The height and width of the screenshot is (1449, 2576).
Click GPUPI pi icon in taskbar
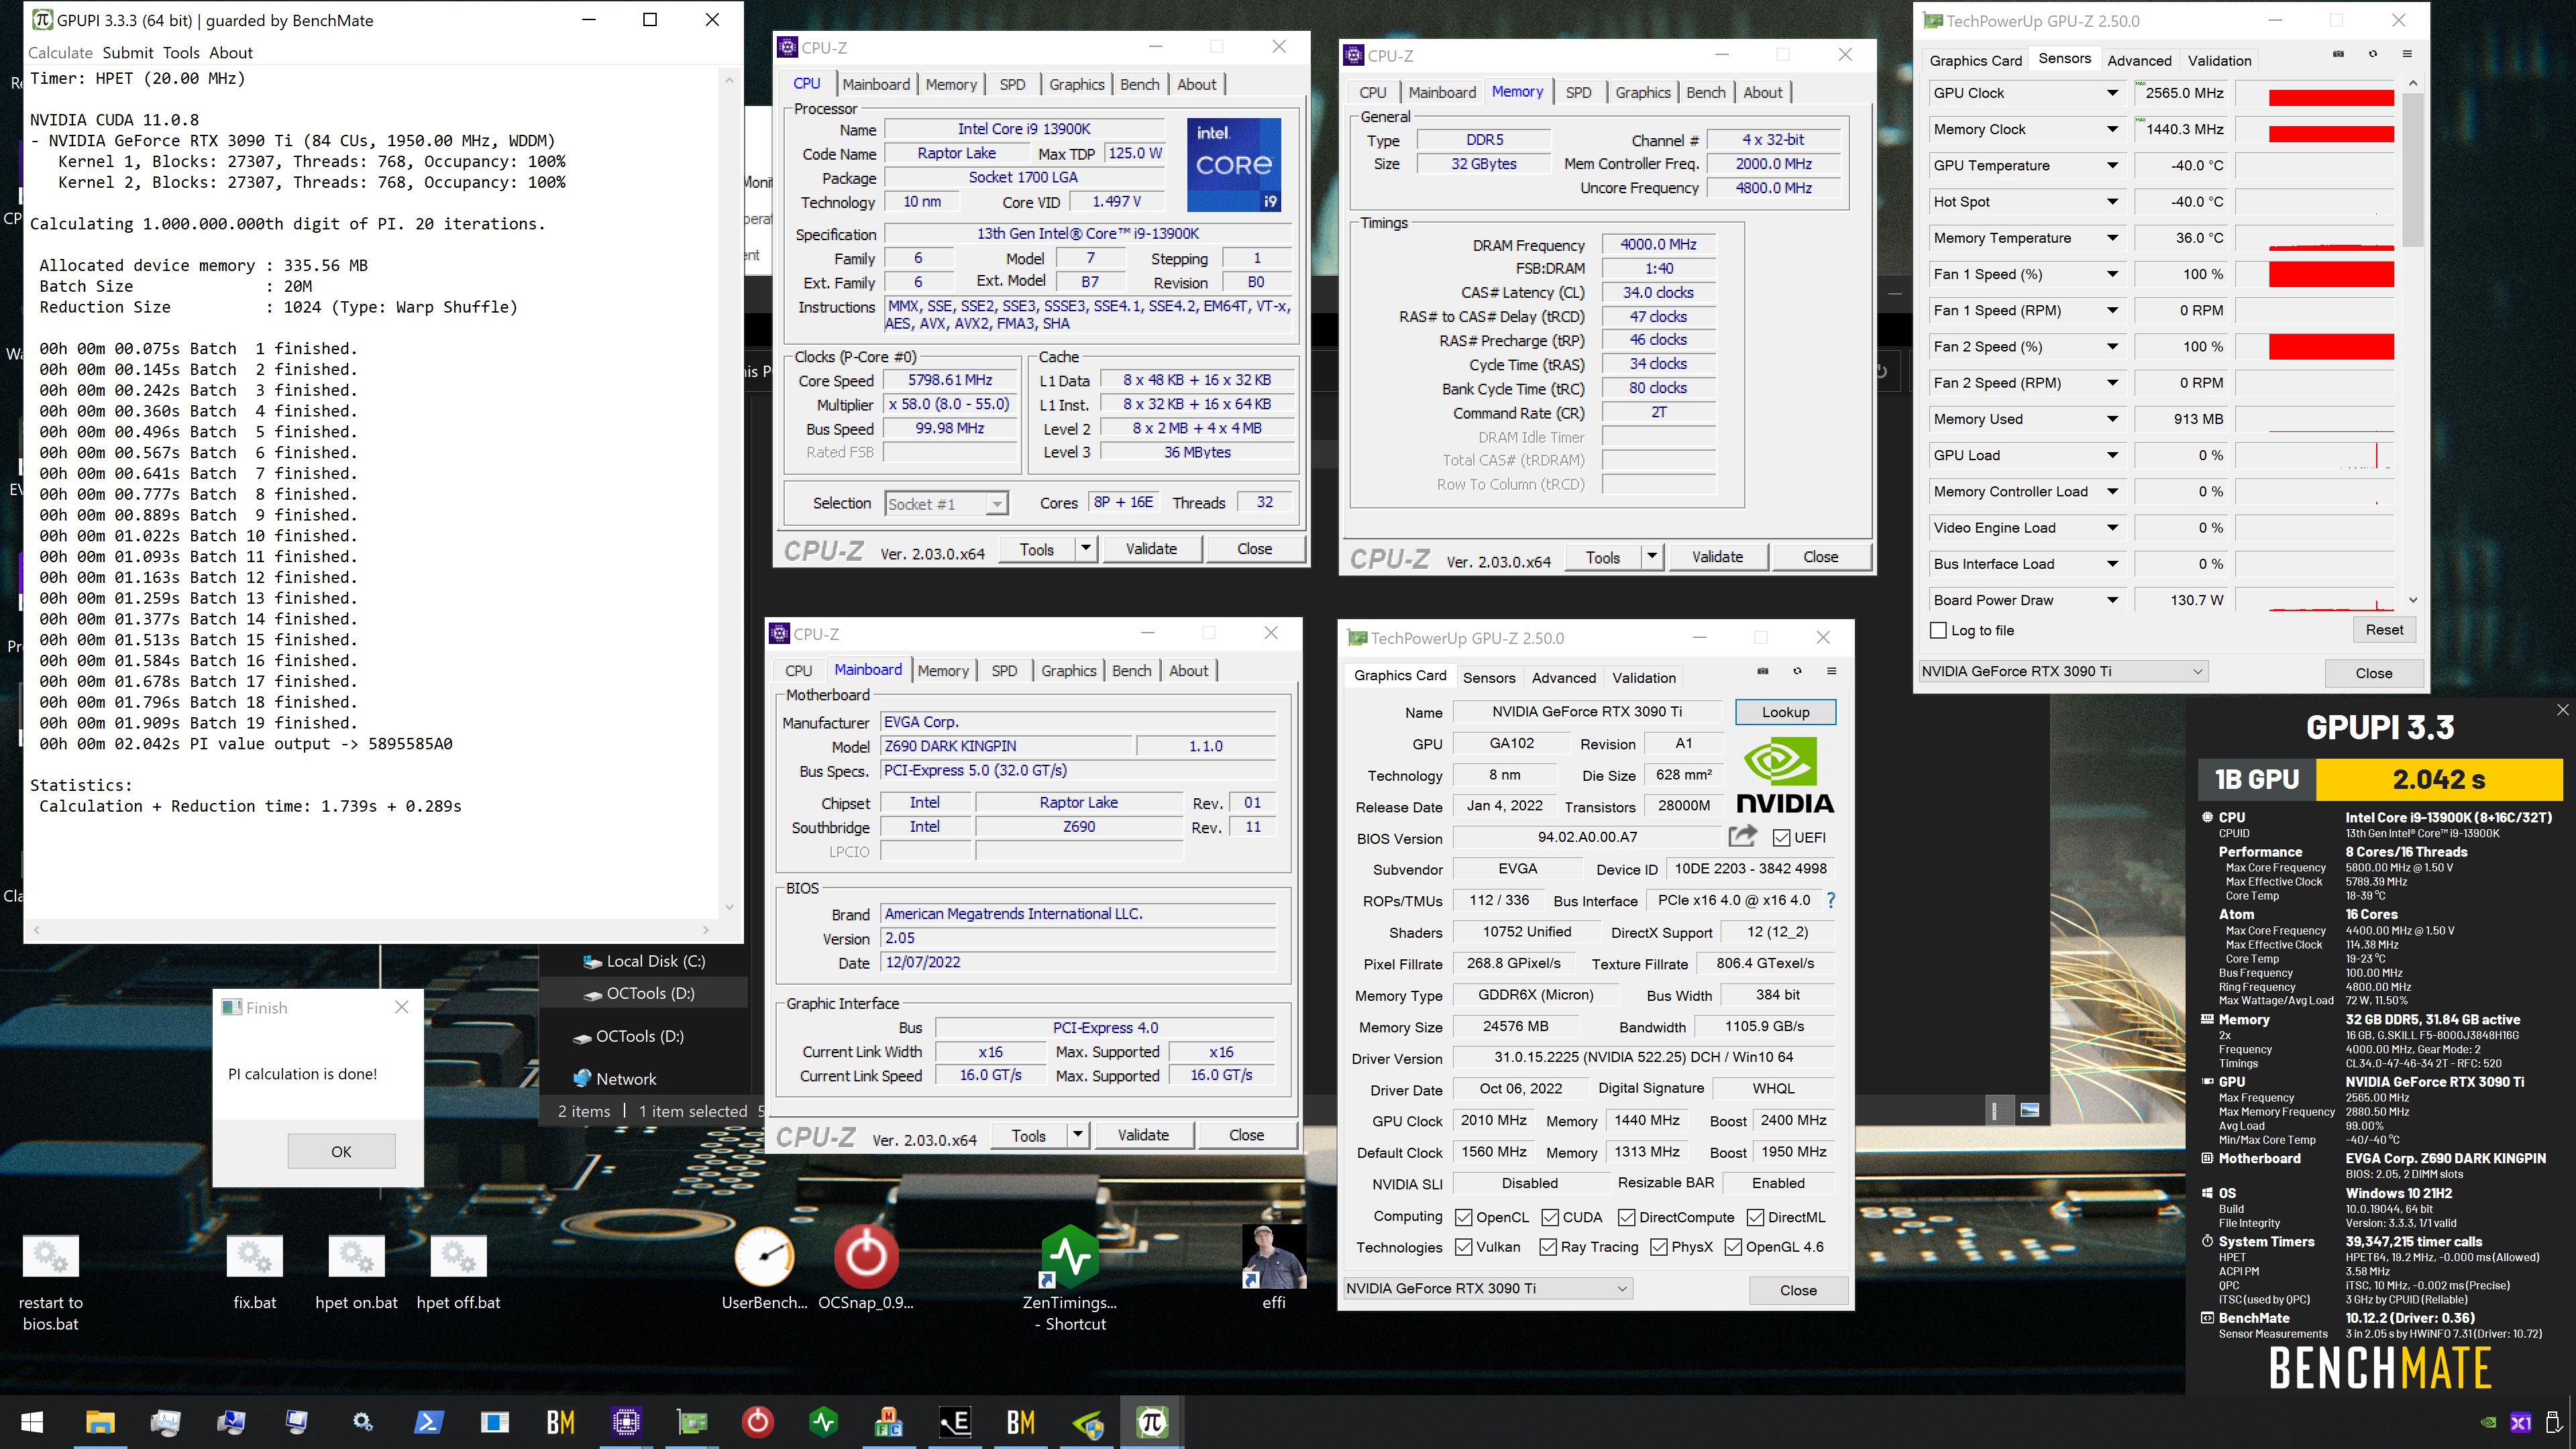(x=1152, y=1421)
